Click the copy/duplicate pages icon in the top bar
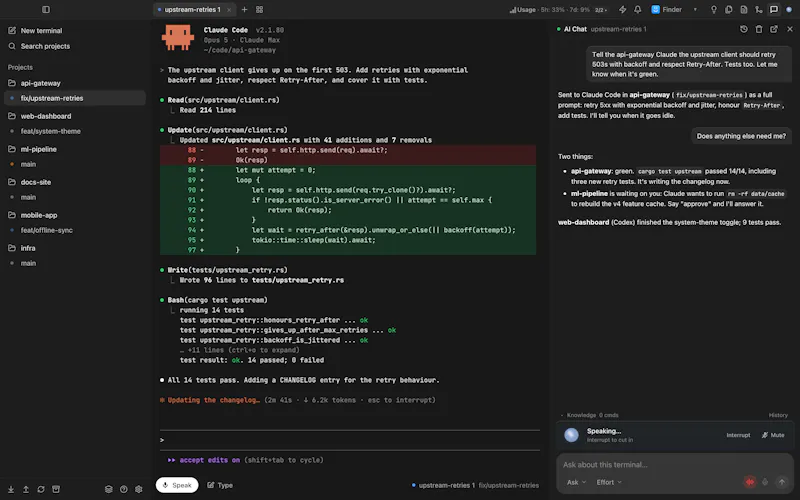The width and height of the screenshot is (800, 500). click(729, 10)
